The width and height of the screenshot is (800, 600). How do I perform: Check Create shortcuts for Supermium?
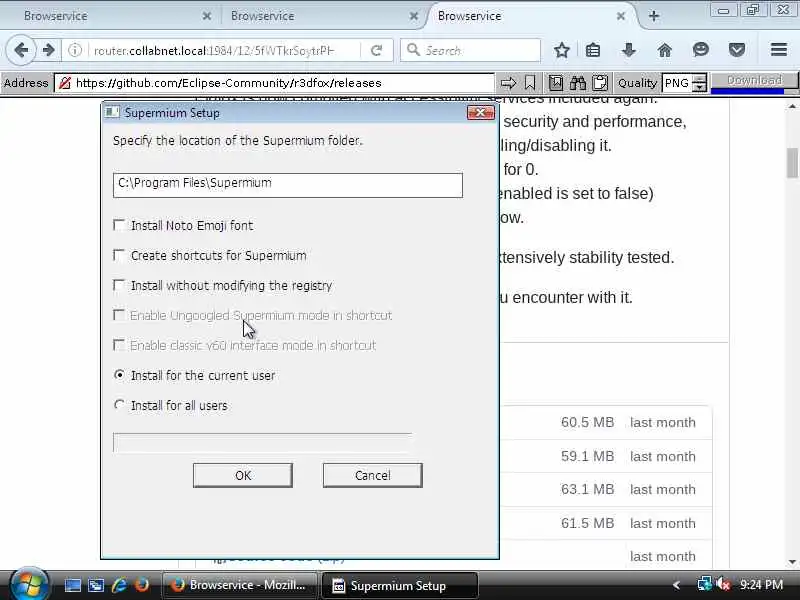coord(119,255)
